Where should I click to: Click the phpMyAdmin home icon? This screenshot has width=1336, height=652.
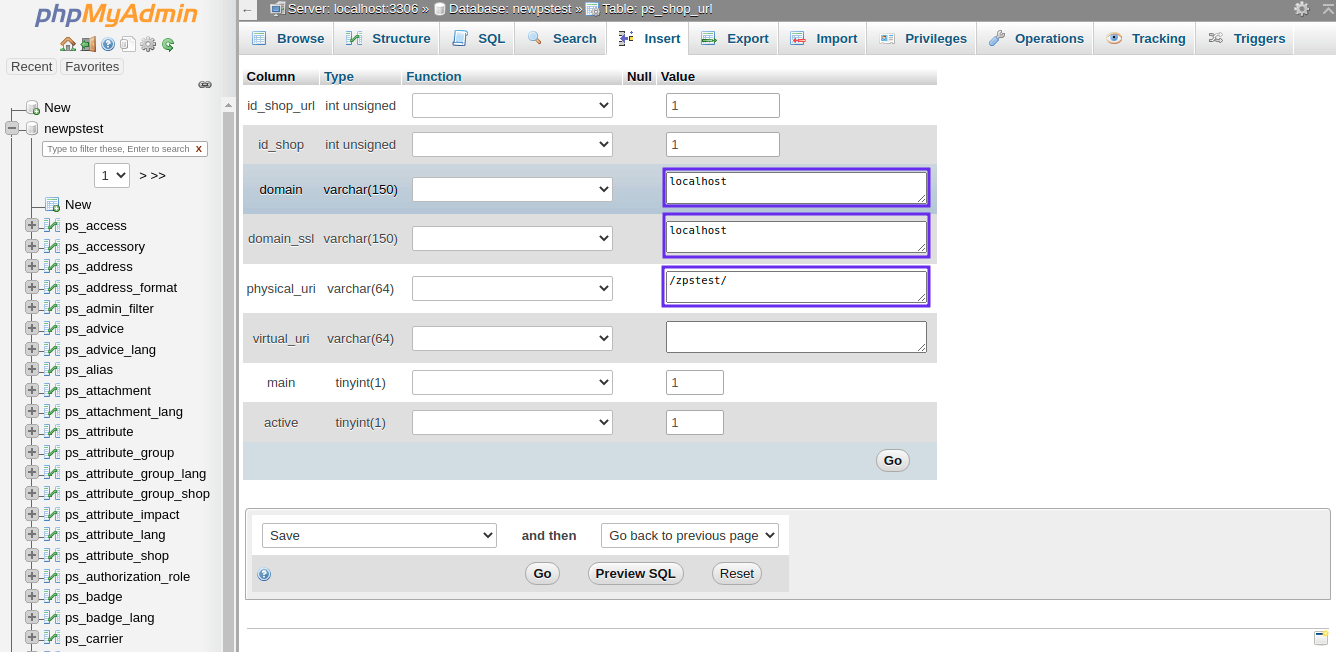click(68, 45)
